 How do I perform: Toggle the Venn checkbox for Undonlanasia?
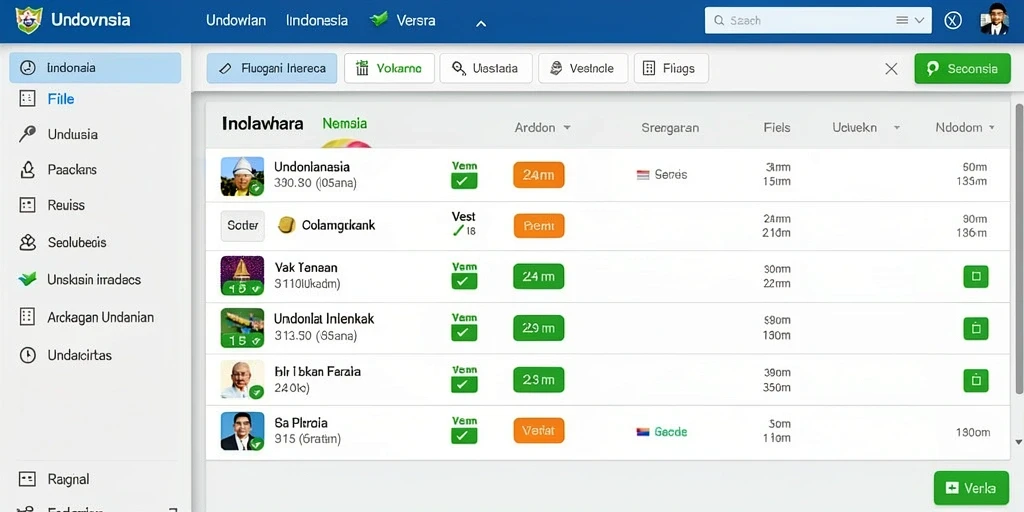coord(464,181)
